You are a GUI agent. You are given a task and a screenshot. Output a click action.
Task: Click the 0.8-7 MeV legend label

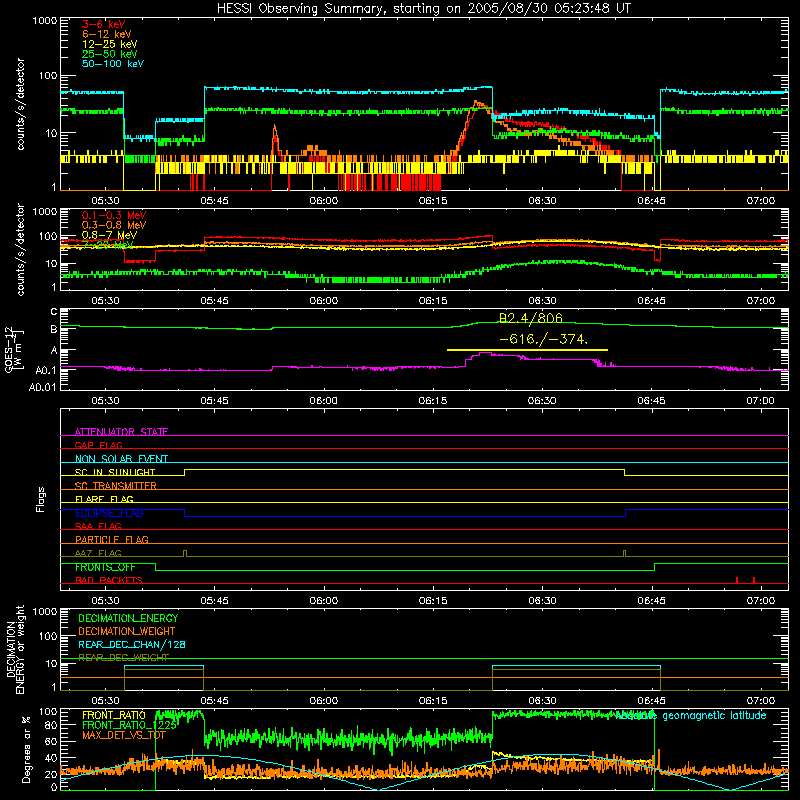pos(109,235)
